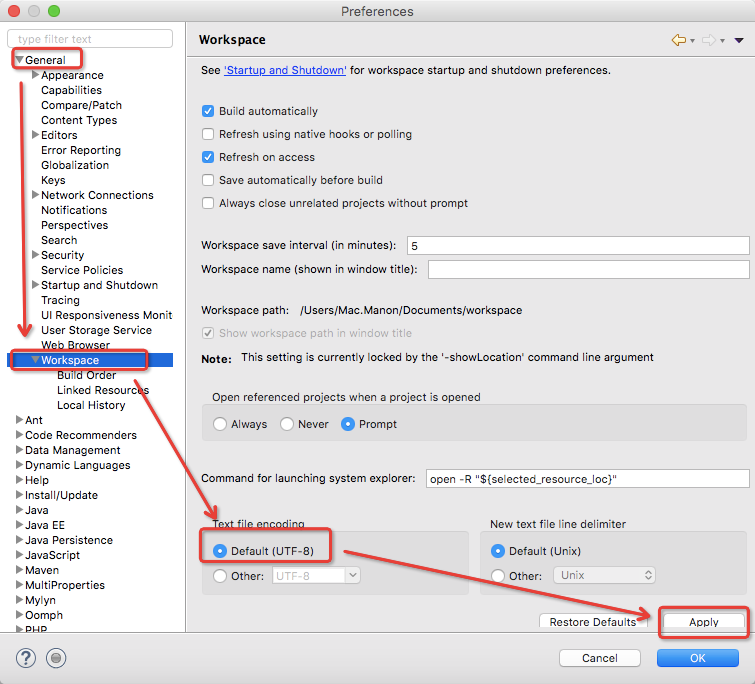Expand the Appearance tree node

point(35,75)
